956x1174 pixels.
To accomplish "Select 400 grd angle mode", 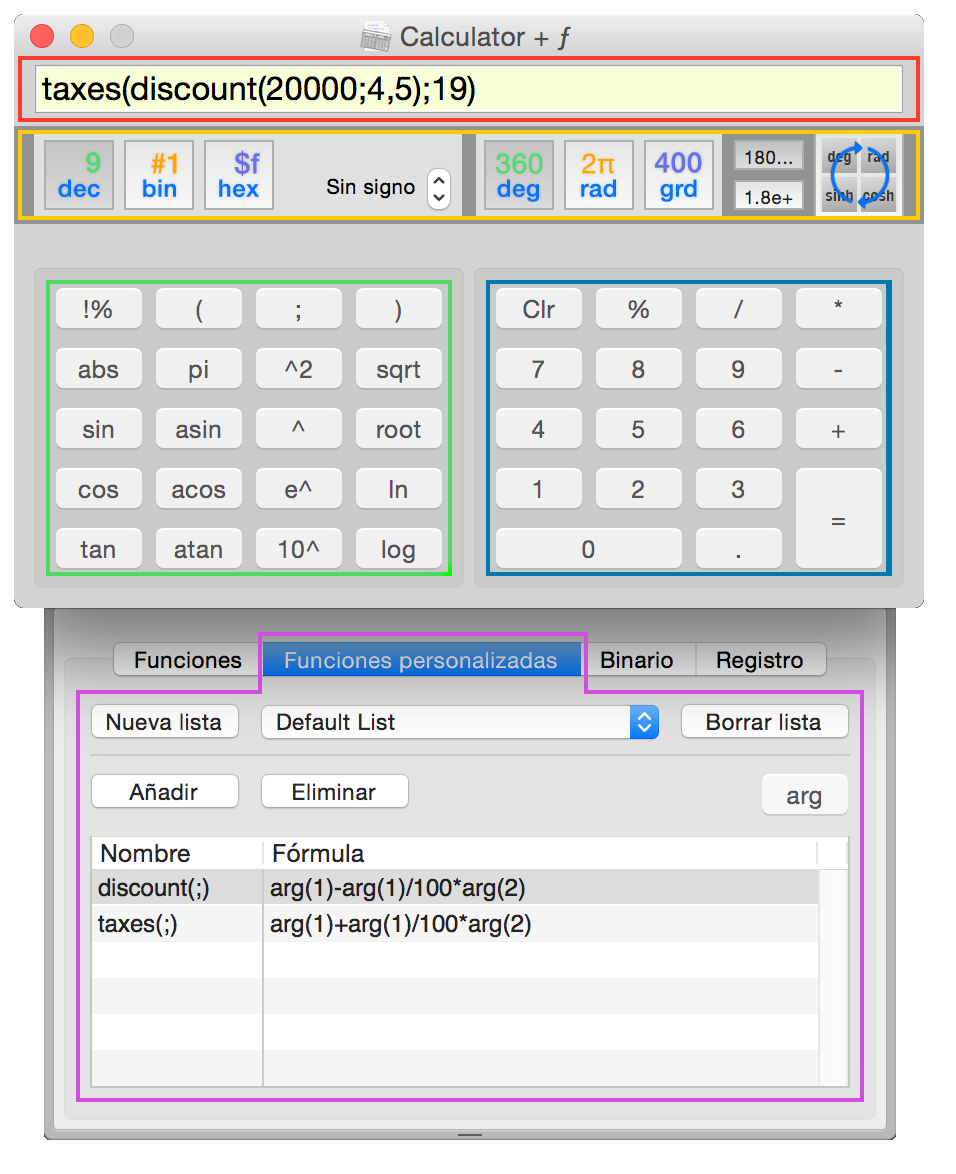I will point(678,175).
